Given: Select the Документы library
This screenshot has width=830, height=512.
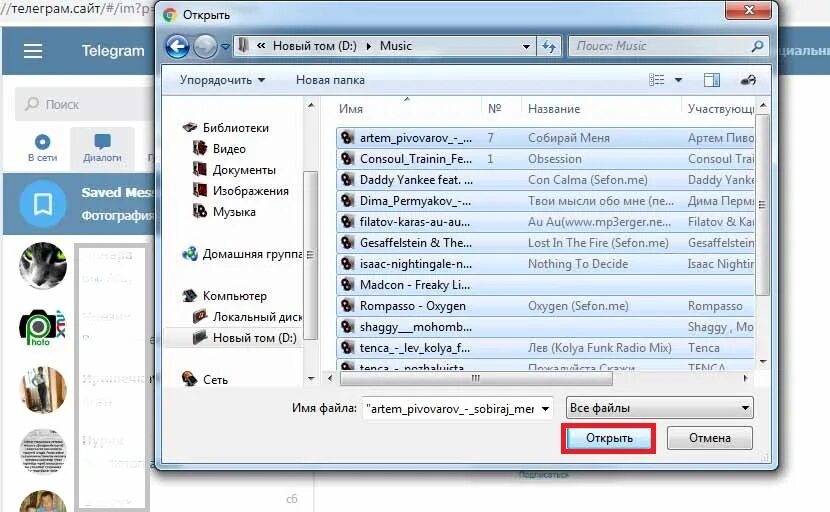Looking at the screenshot, I should click(x=234, y=170).
